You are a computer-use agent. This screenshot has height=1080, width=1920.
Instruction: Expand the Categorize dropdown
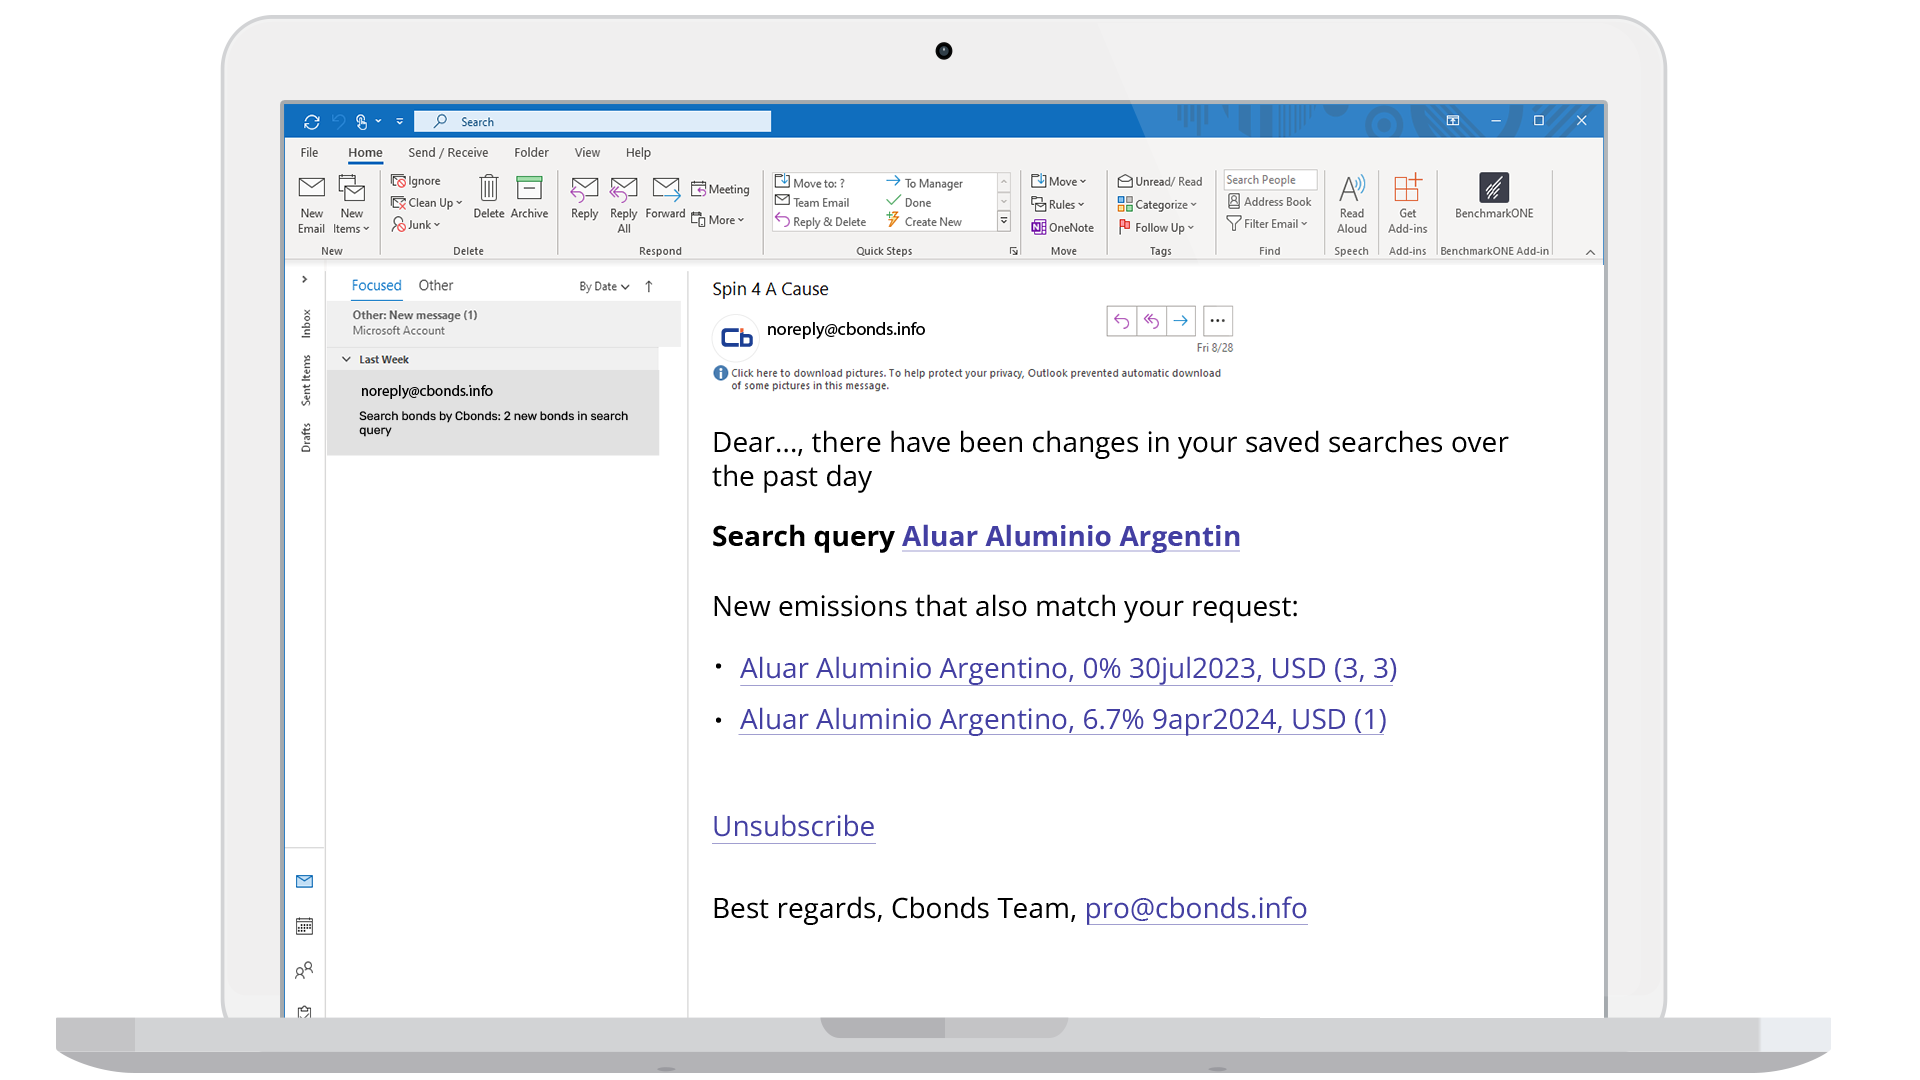[x=1158, y=204]
